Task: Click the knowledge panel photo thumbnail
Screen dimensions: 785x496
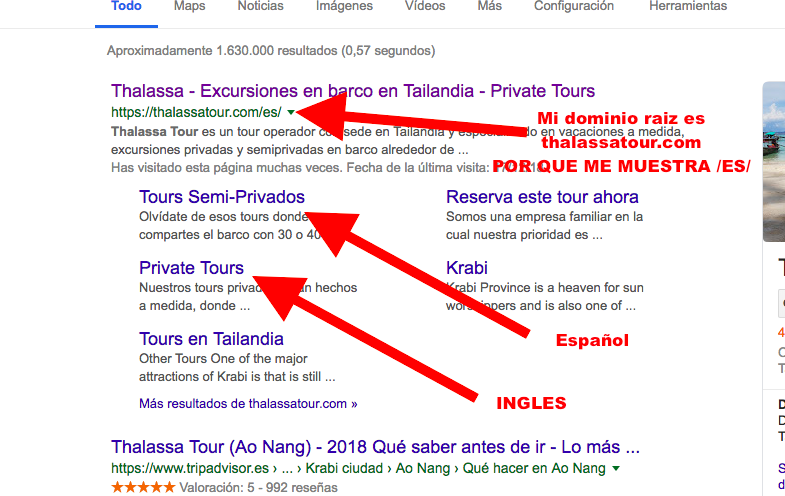Action: 773,161
